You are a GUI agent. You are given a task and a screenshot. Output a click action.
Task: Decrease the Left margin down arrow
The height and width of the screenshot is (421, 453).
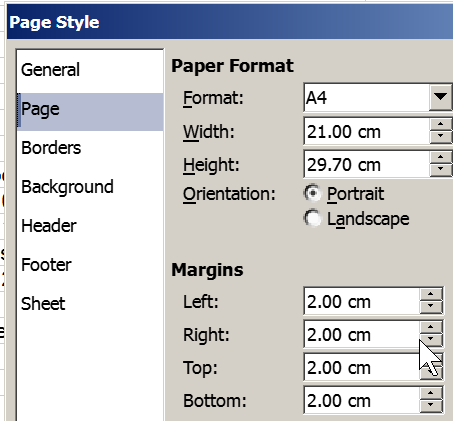tap(431, 306)
